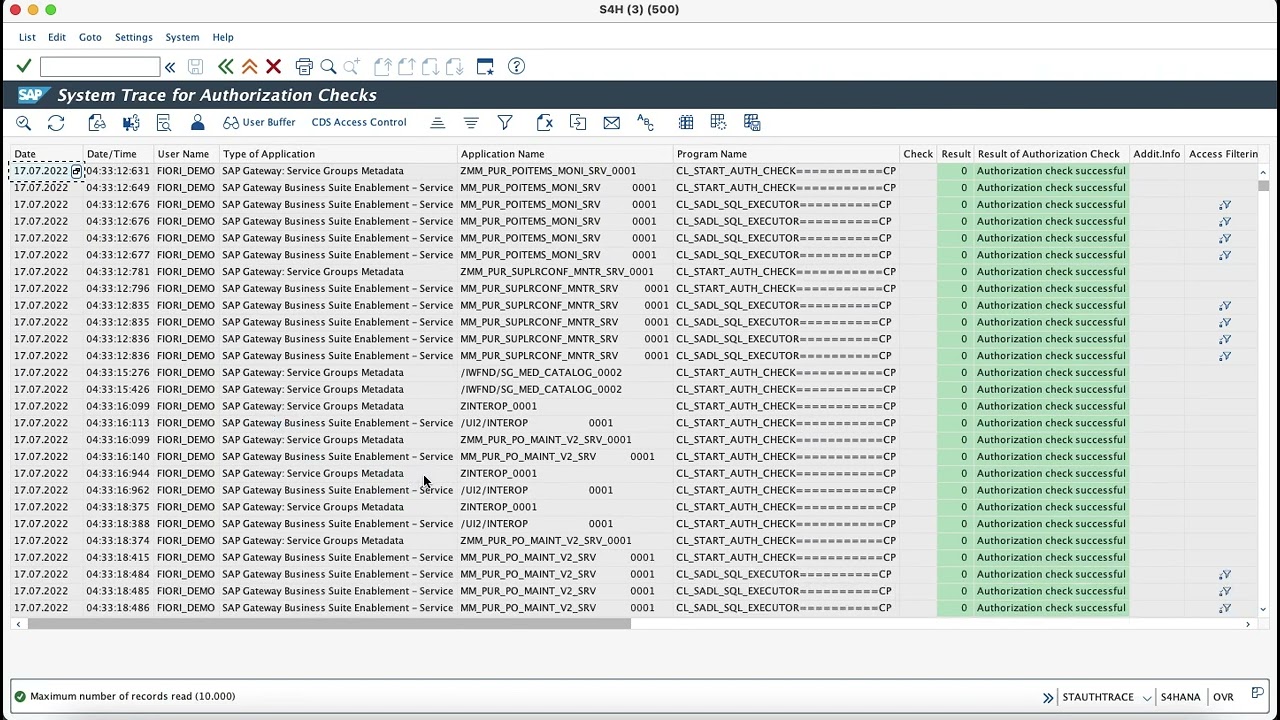
Task: Create new GUI window icon
Action: 485,67
